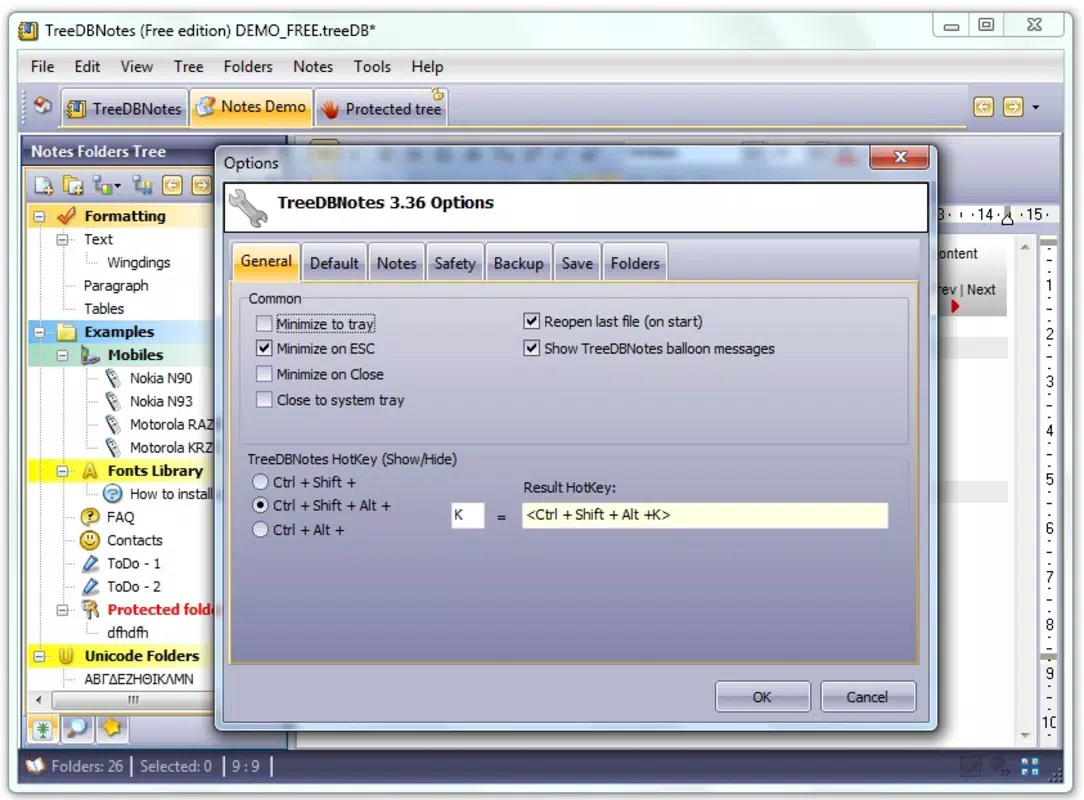
Task: Click the Formatting checkmark icon
Action: point(66,216)
